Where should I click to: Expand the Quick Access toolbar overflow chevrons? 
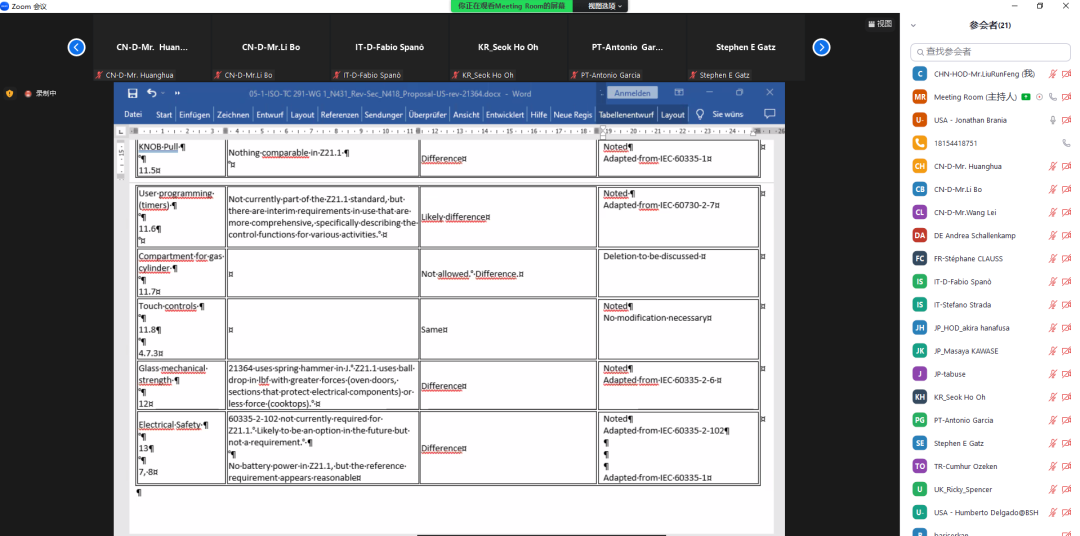coord(177,94)
